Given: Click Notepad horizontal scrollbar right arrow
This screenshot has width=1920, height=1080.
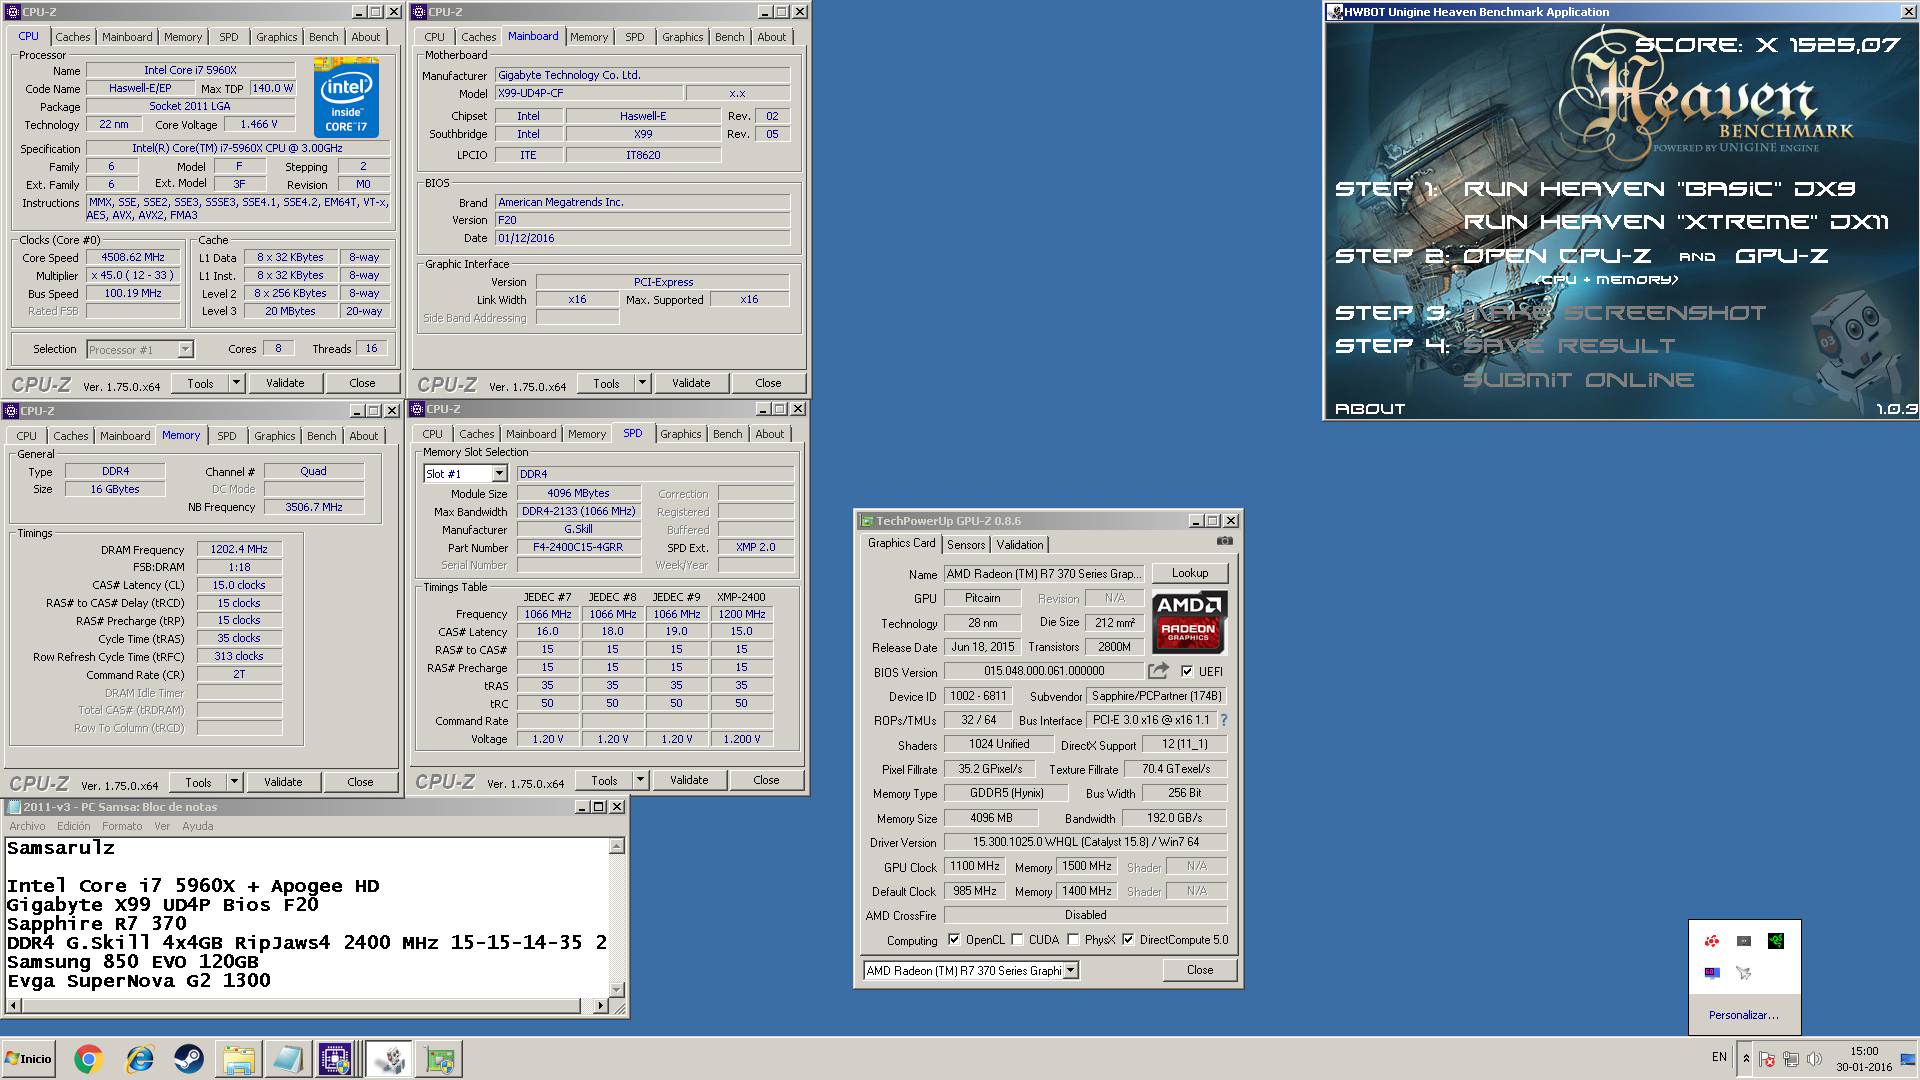Looking at the screenshot, I should click(x=600, y=1006).
